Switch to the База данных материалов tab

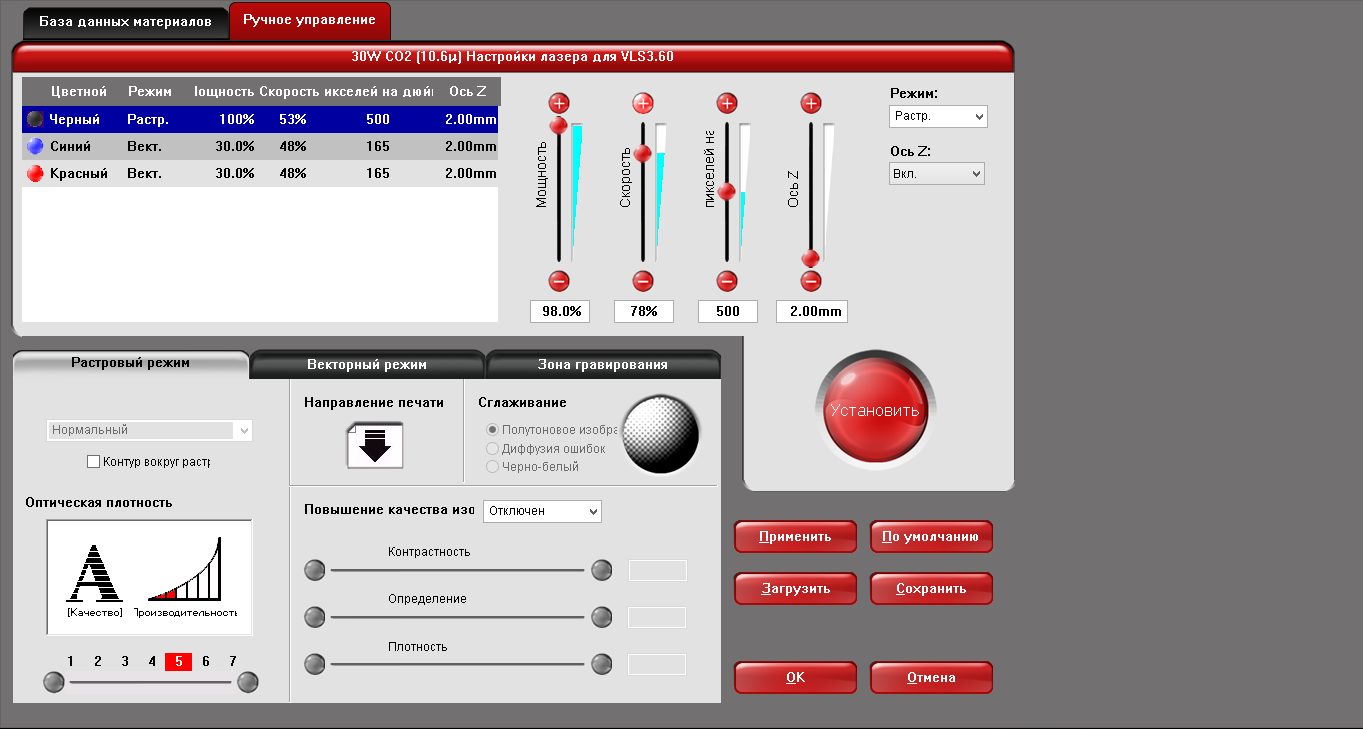125,22
